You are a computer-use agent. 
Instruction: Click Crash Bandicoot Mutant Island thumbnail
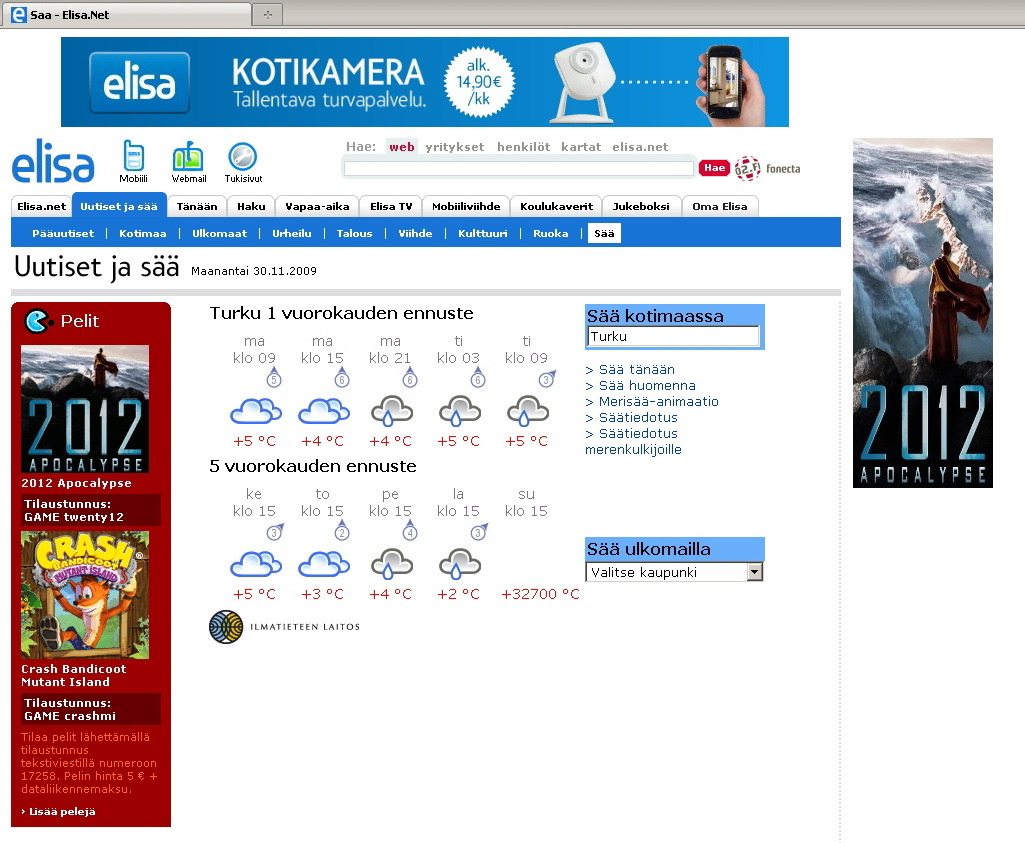(x=85, y=595)
